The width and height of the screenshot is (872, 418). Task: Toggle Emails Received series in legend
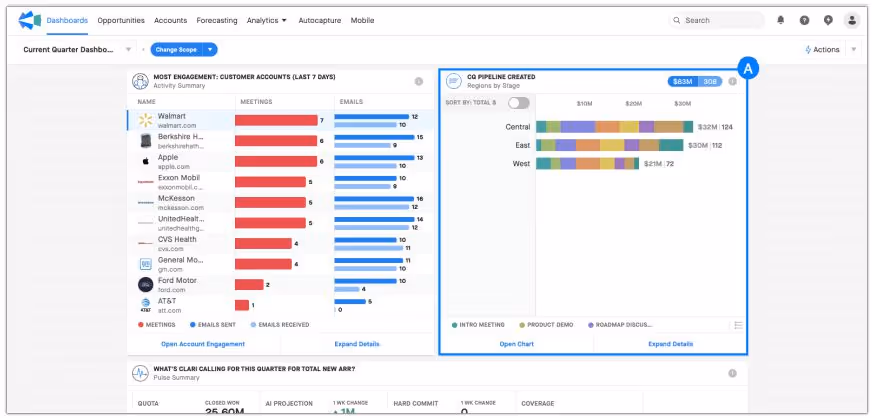pos(280,325)
